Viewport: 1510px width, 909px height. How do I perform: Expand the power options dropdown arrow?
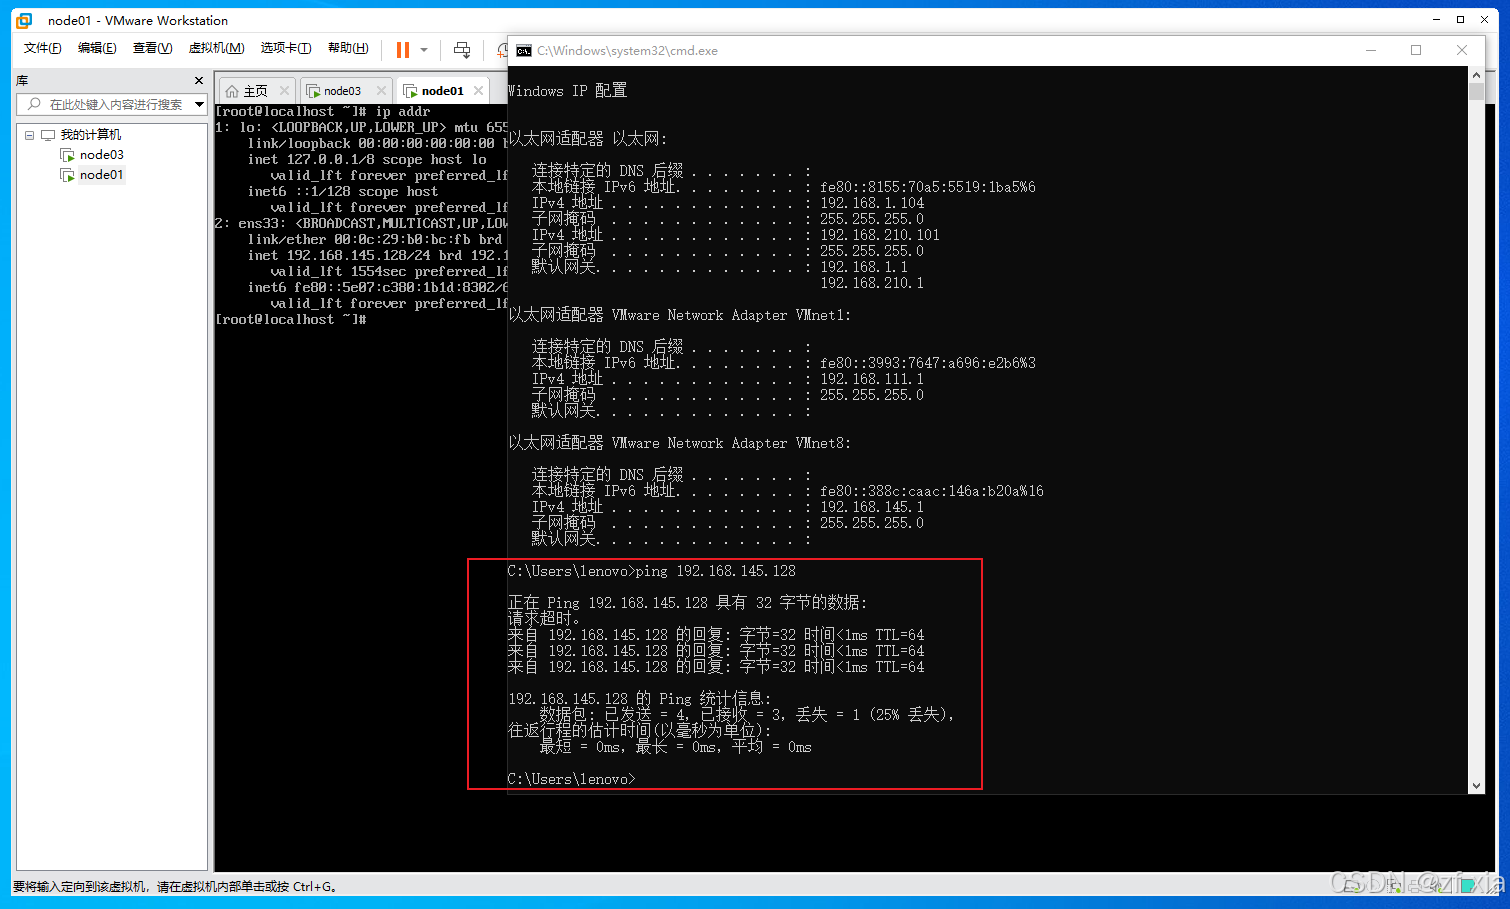pyautogui.click(x=424, y=49)
